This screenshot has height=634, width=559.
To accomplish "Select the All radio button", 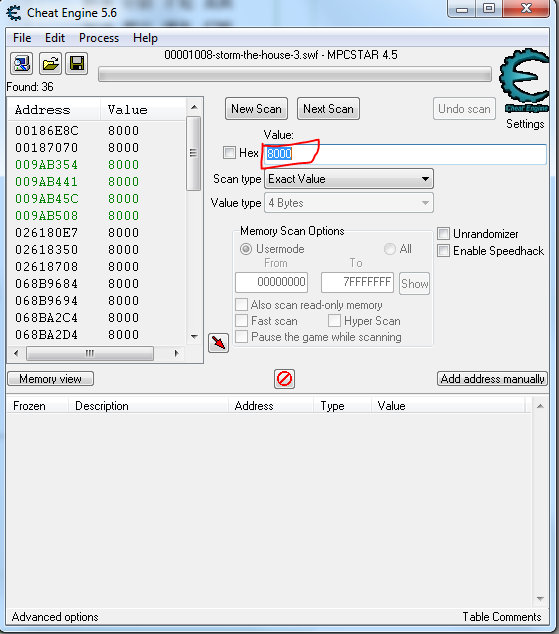I will click(390, 249).
